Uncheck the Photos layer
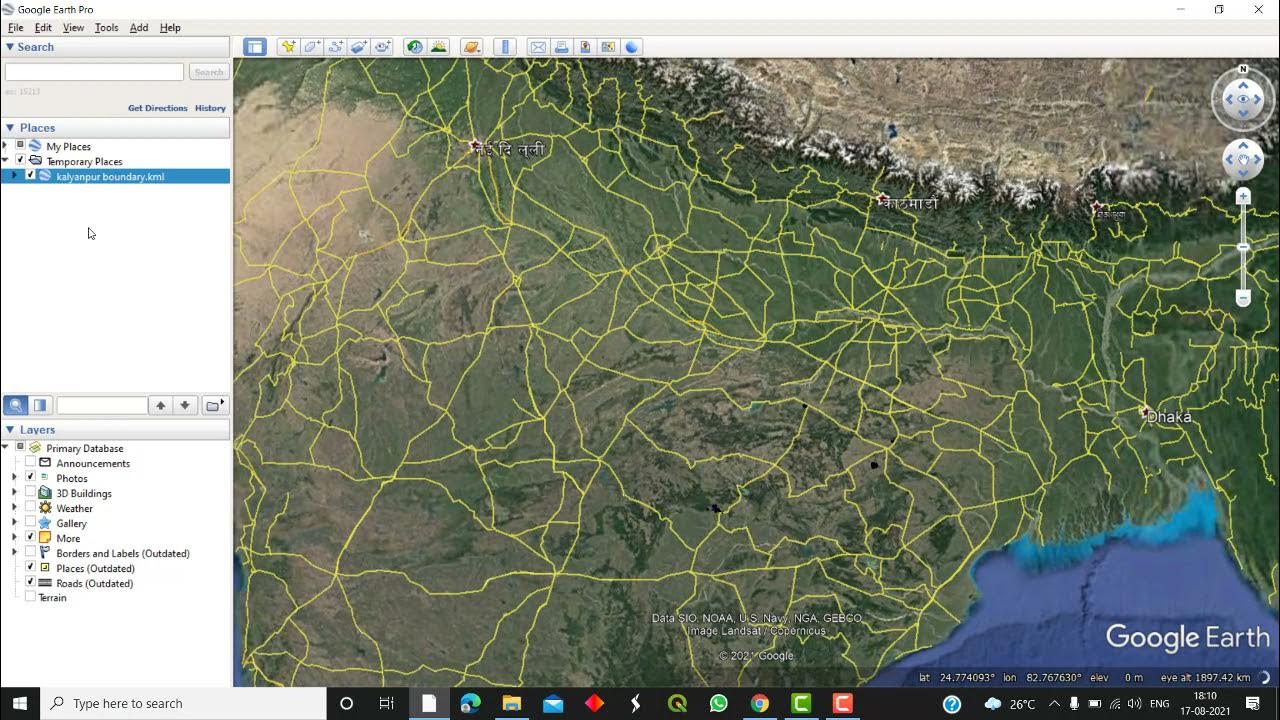The image size is (1280, 720). click(x=30, y=478)
